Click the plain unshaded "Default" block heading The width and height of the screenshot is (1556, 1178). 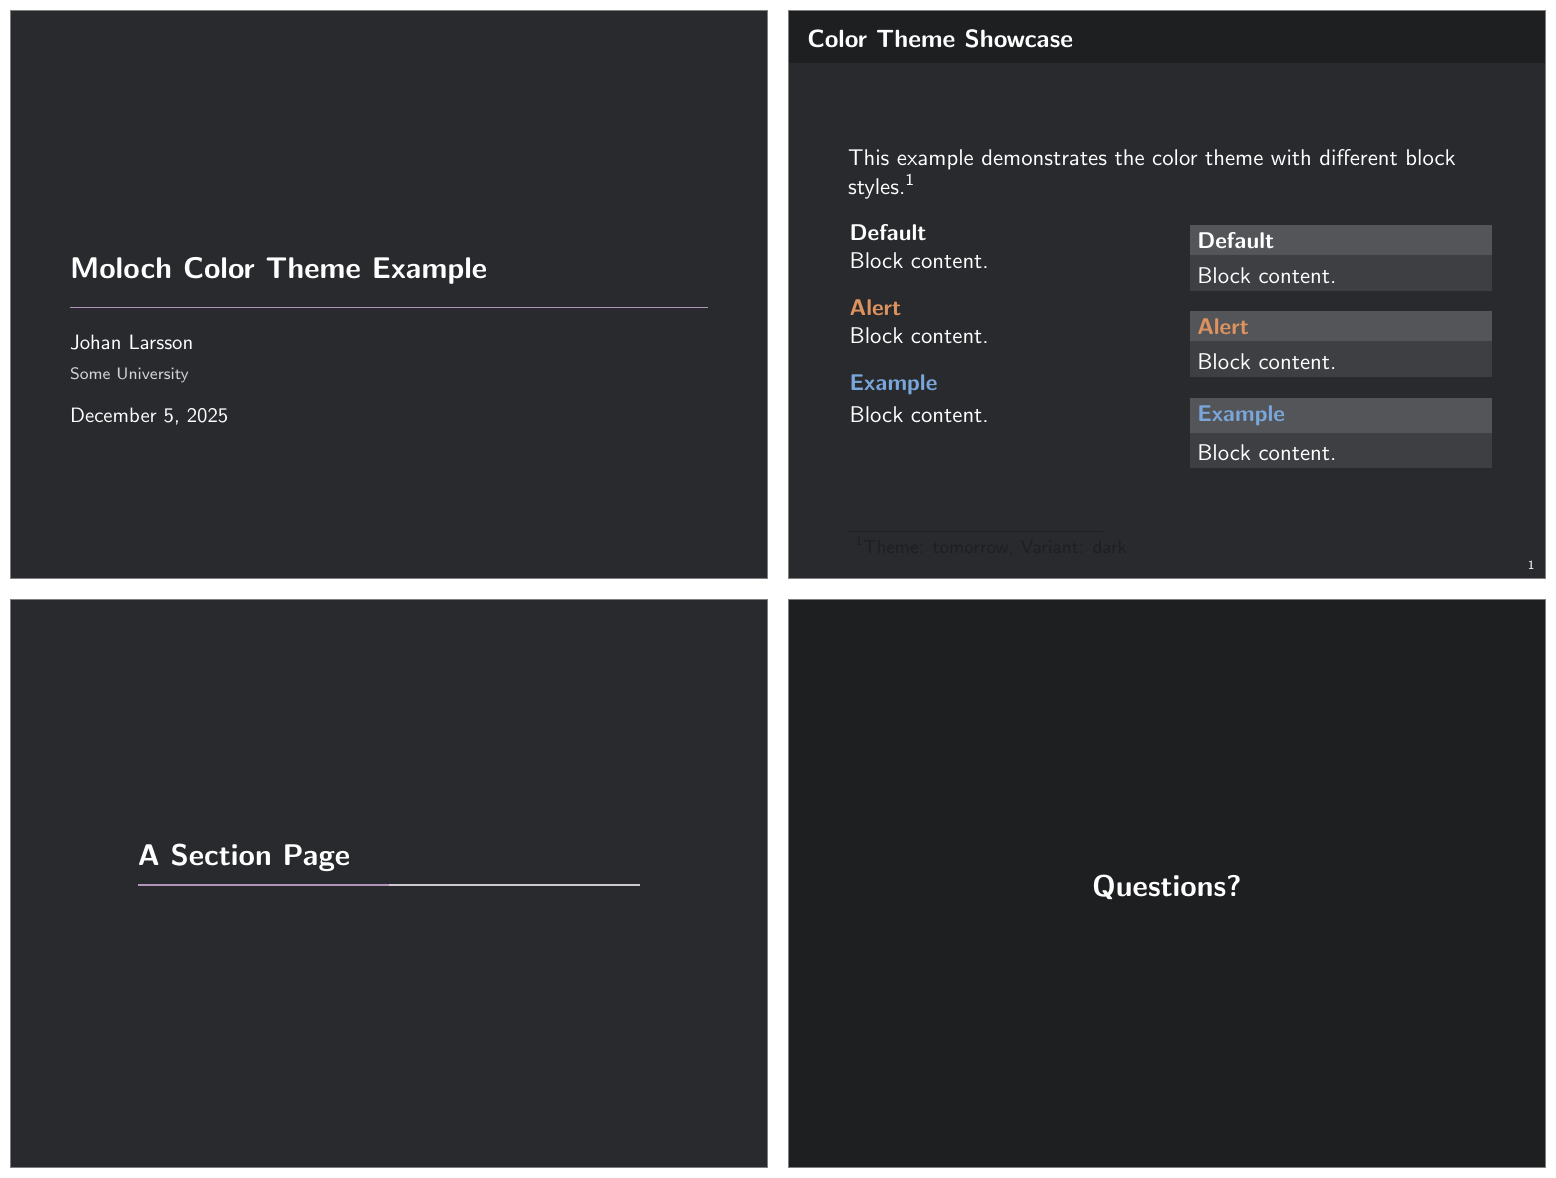(x=887, y=233)
